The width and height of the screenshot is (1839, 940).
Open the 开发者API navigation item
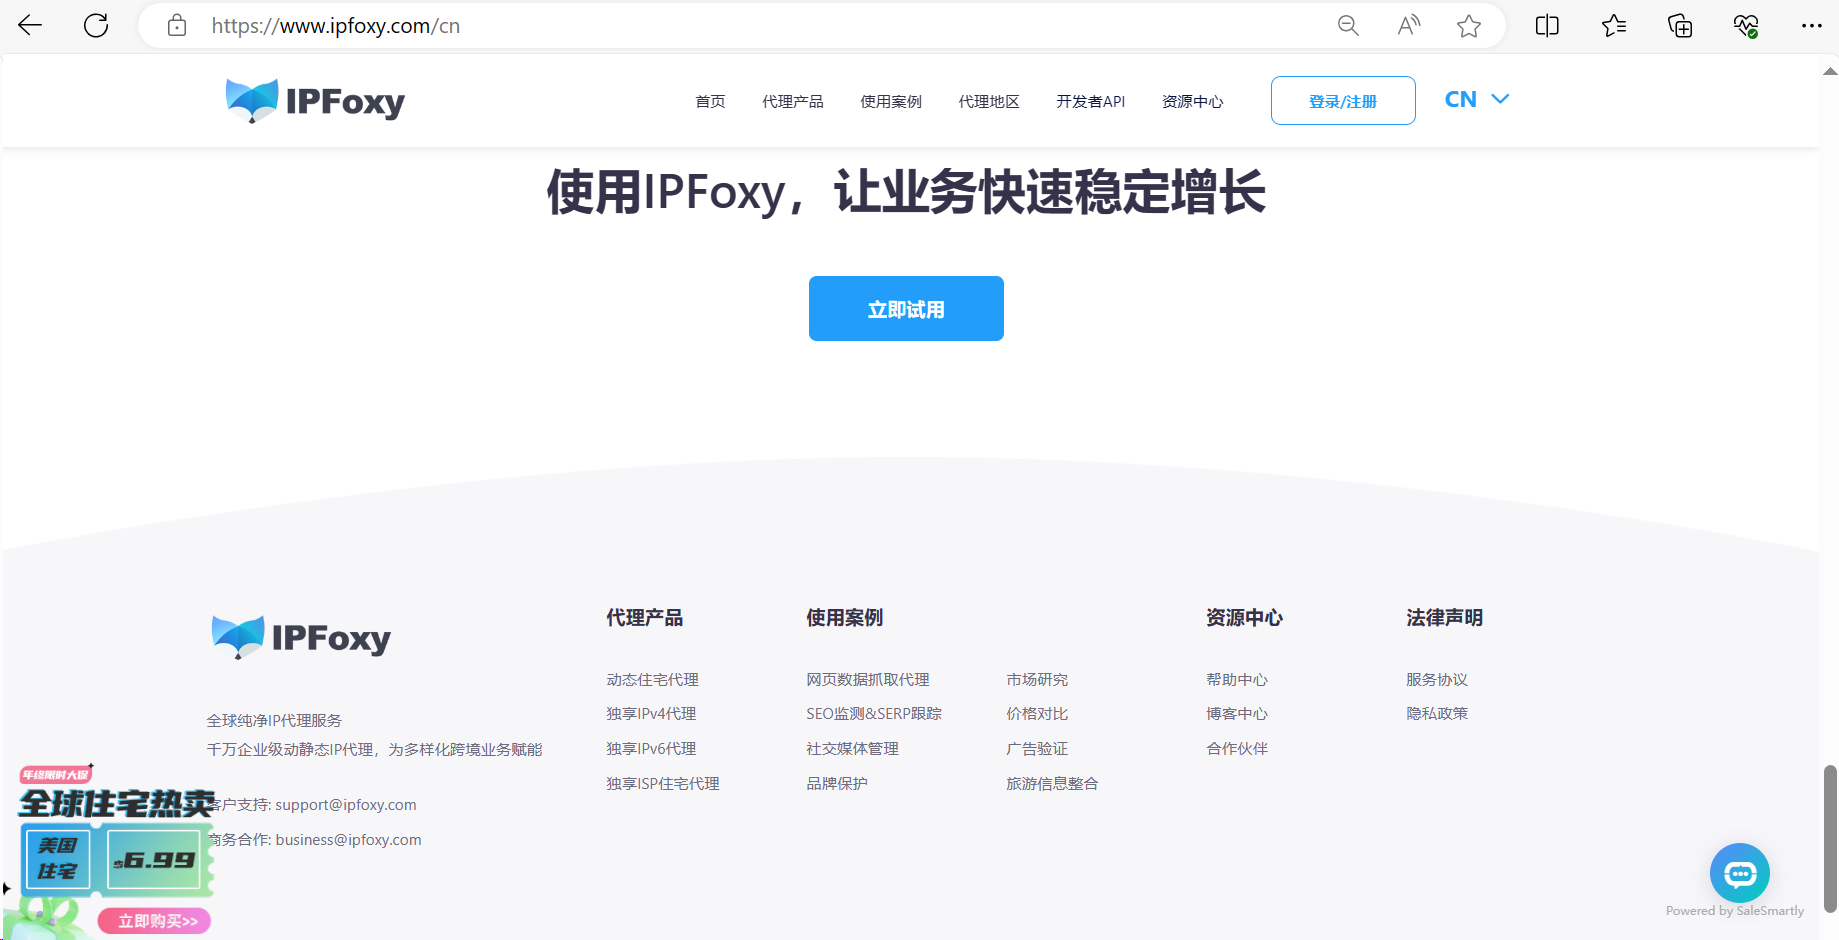[x=1091, y=101]
